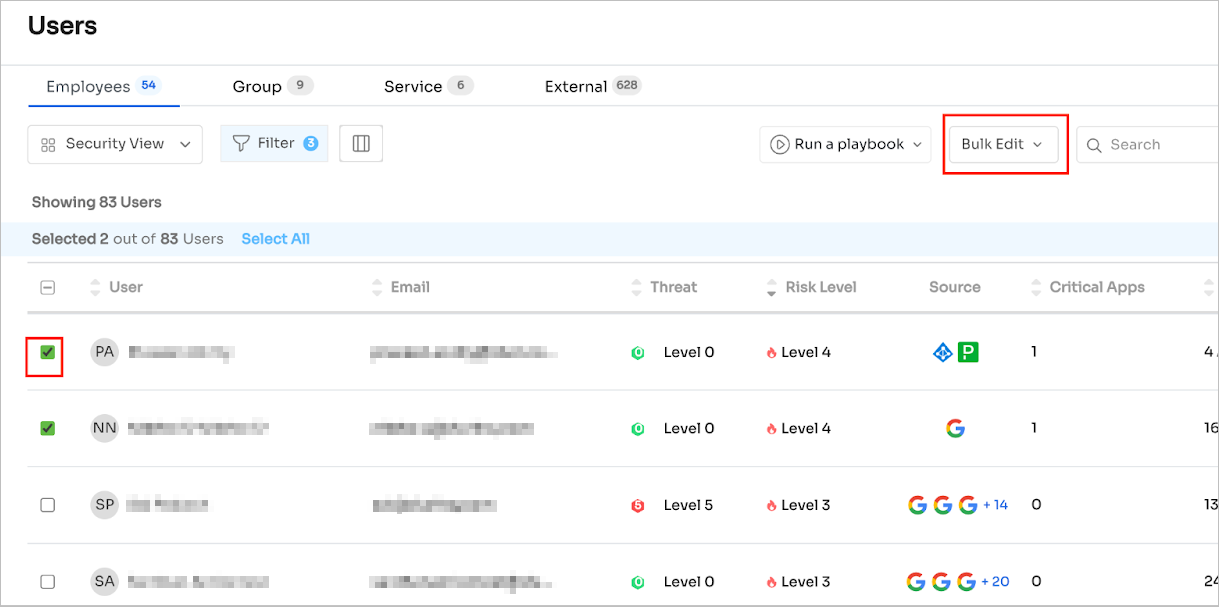Viewport: 1219px width, 607px height.
Task: Click the Search input field
Action: click(1148, 145)
